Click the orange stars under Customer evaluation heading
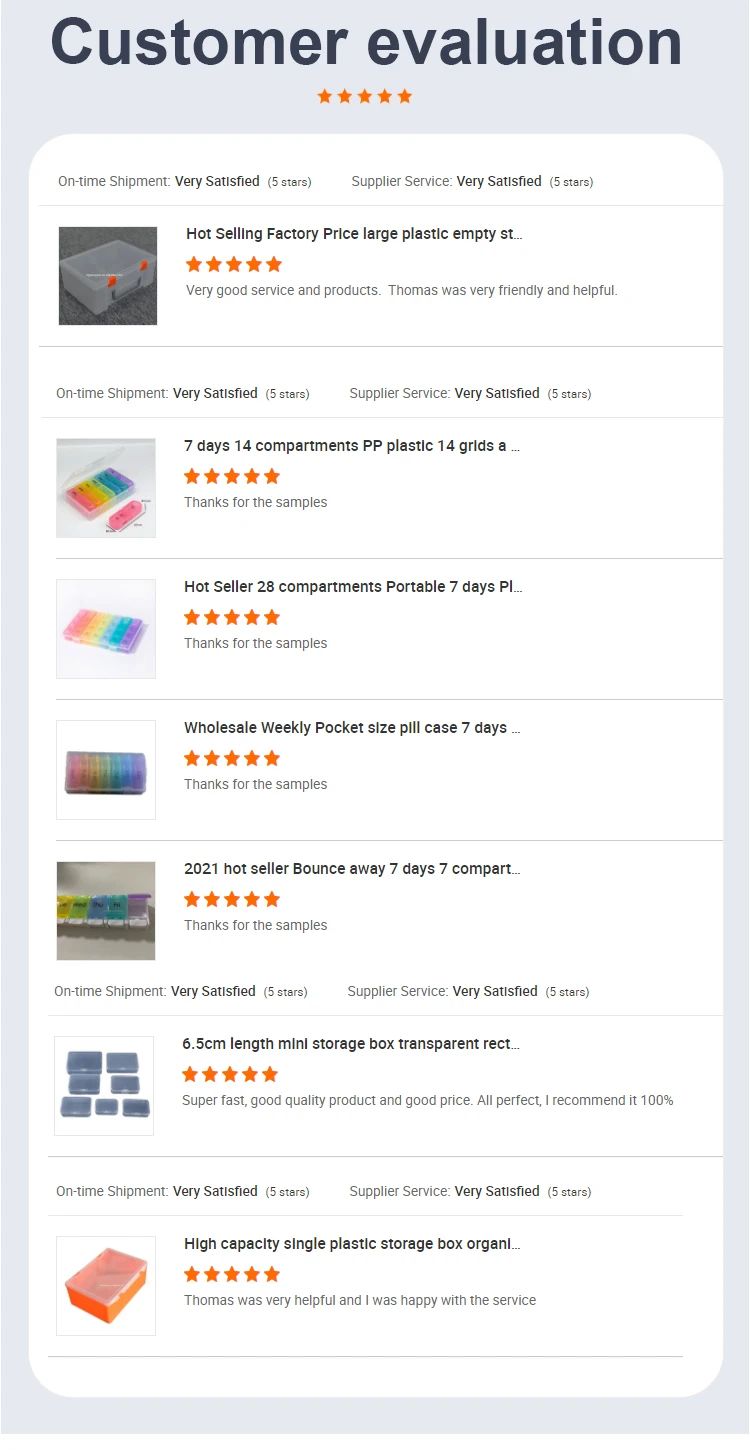750x1450 pixels. coord(365,97)
